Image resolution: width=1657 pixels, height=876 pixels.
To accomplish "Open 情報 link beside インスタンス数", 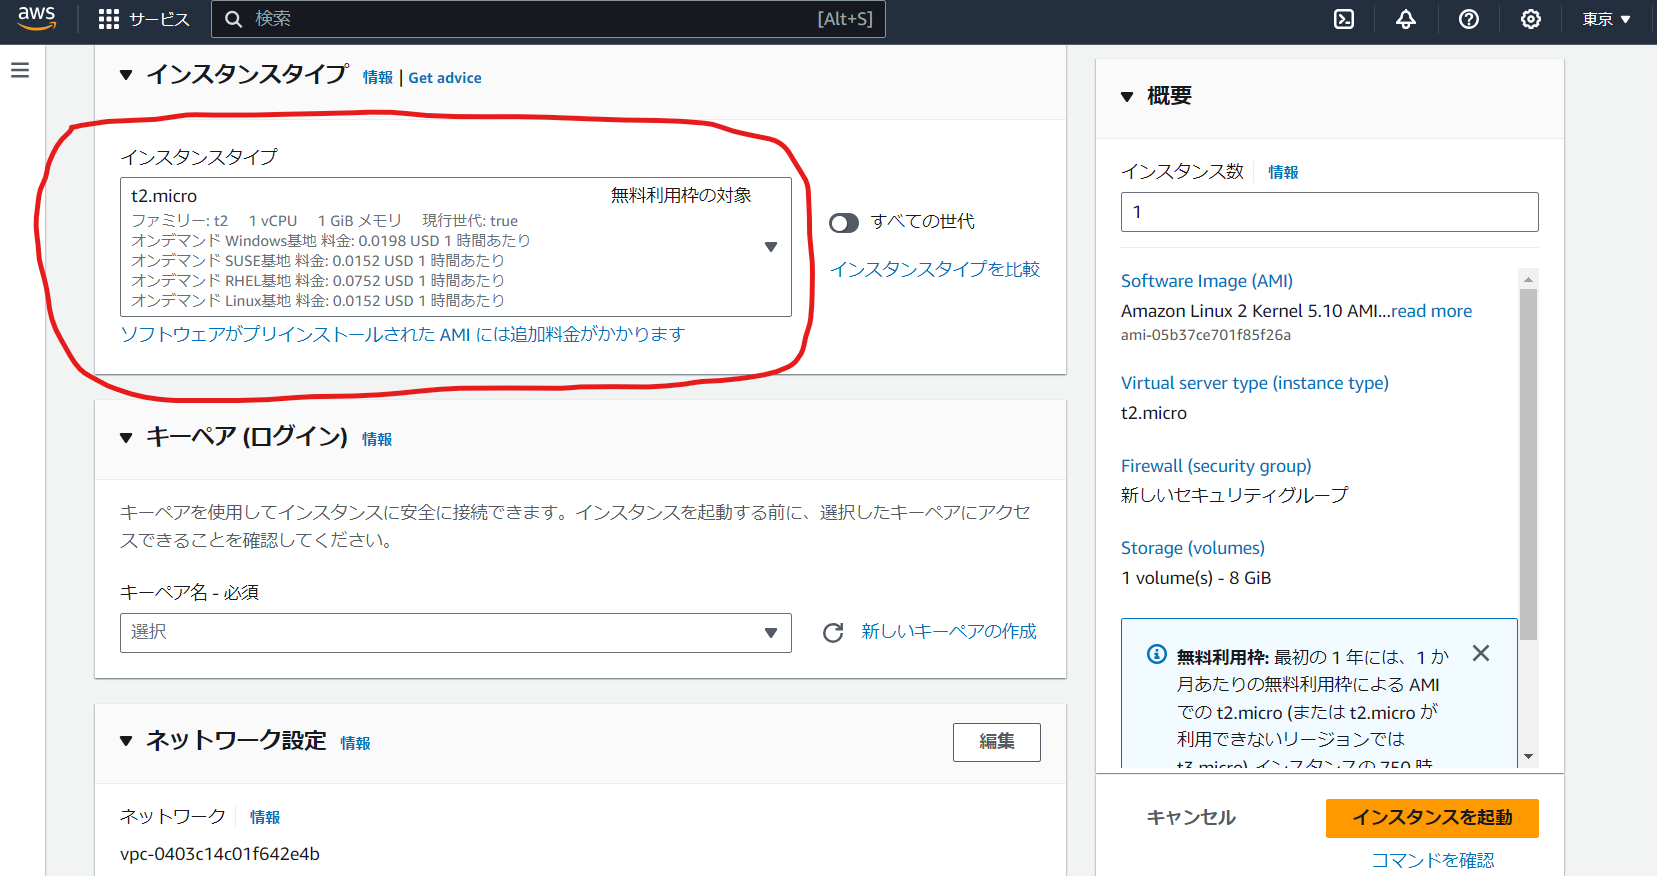I will coord(1283,172).
